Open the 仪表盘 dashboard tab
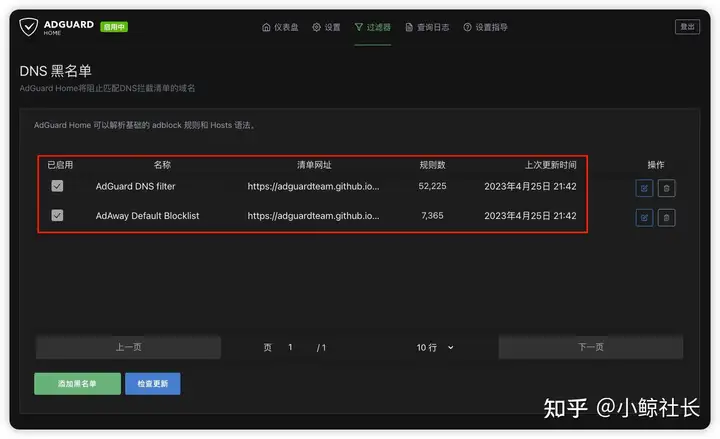This screenshot has width=720, height=439. (280, 28)
